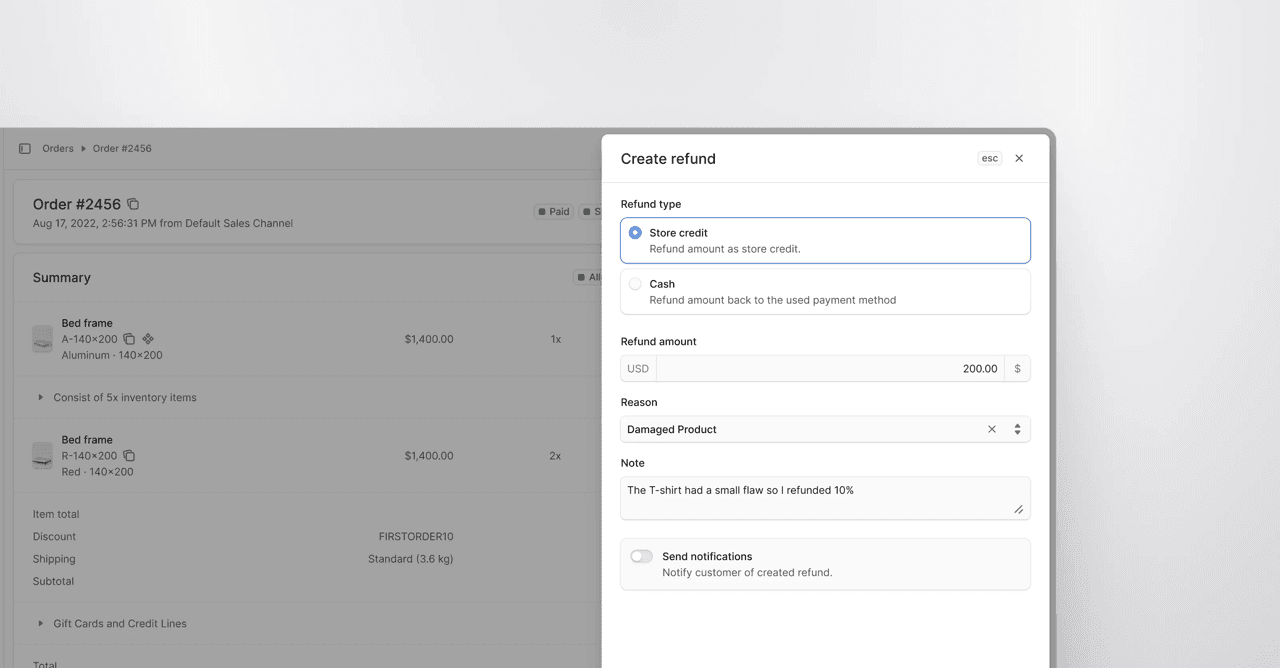Click the dollar sign in Refund amount

pyautogui.click(x=1018, y=368)
